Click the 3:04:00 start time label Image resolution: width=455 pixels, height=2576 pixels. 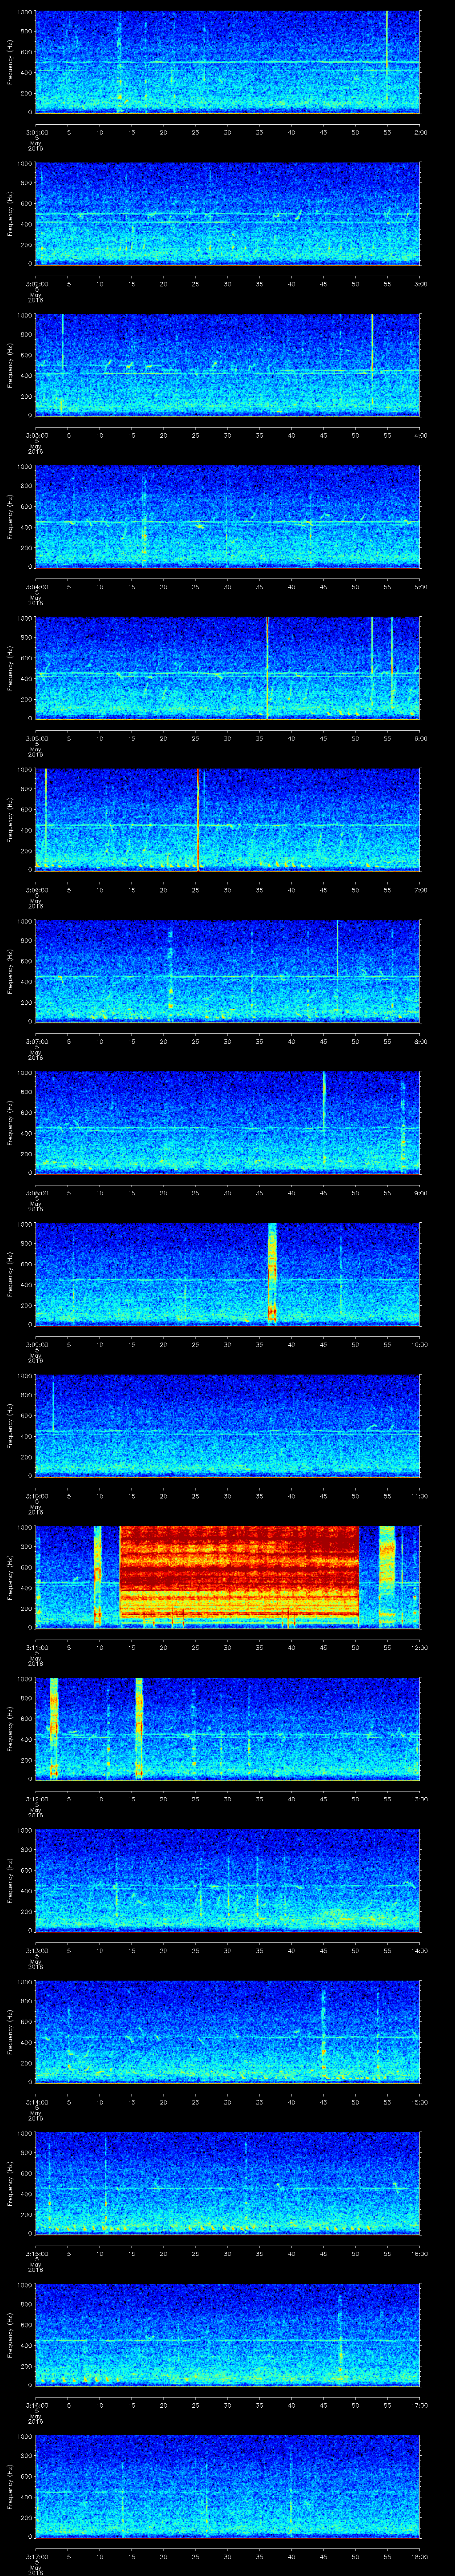[x=36, y=587]
